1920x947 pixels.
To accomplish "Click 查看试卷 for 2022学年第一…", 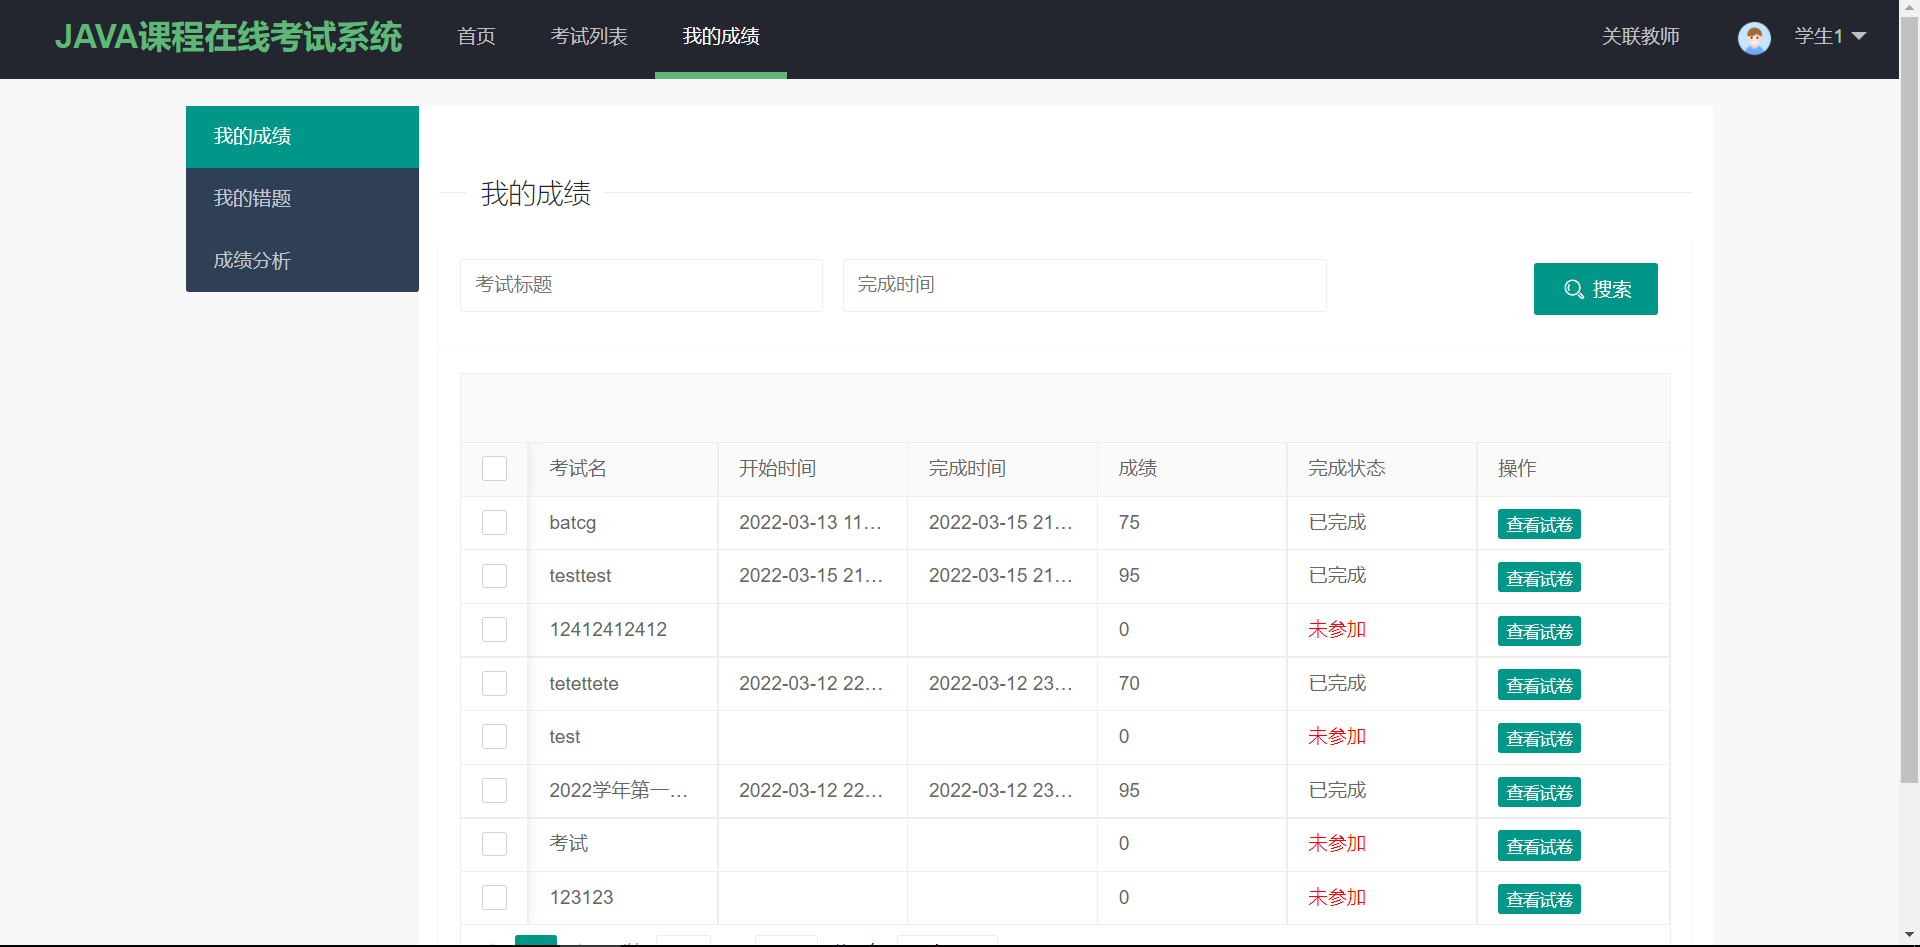I will coord(1539,792).
